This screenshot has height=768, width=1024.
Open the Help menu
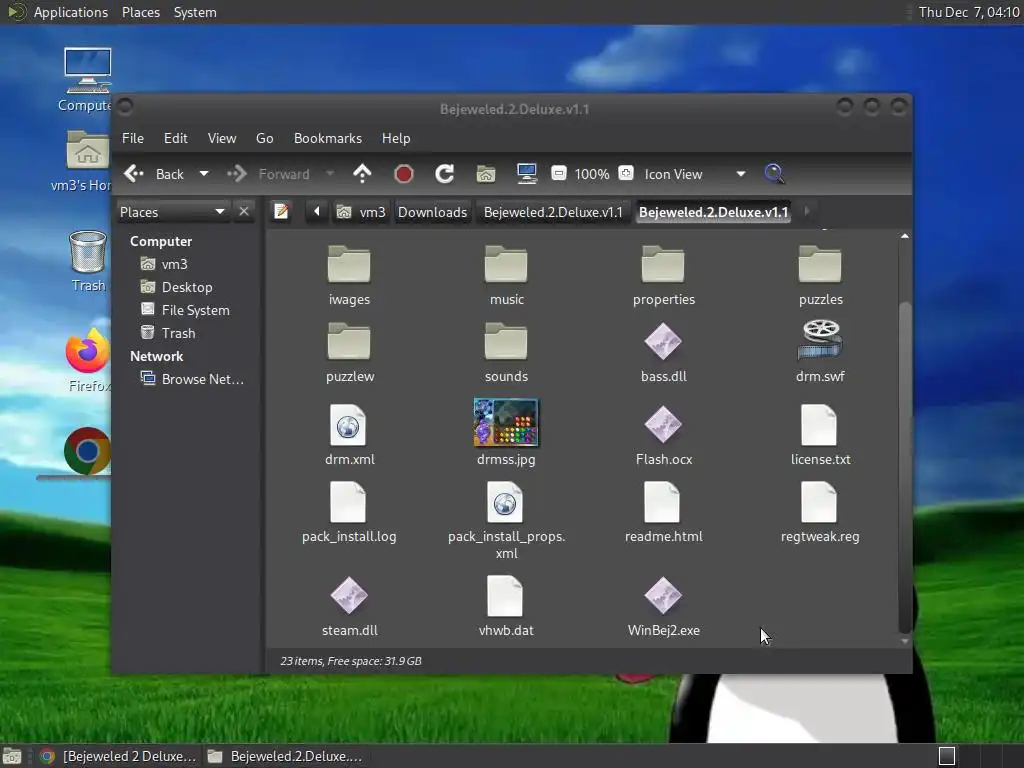[x=396, y=138]
